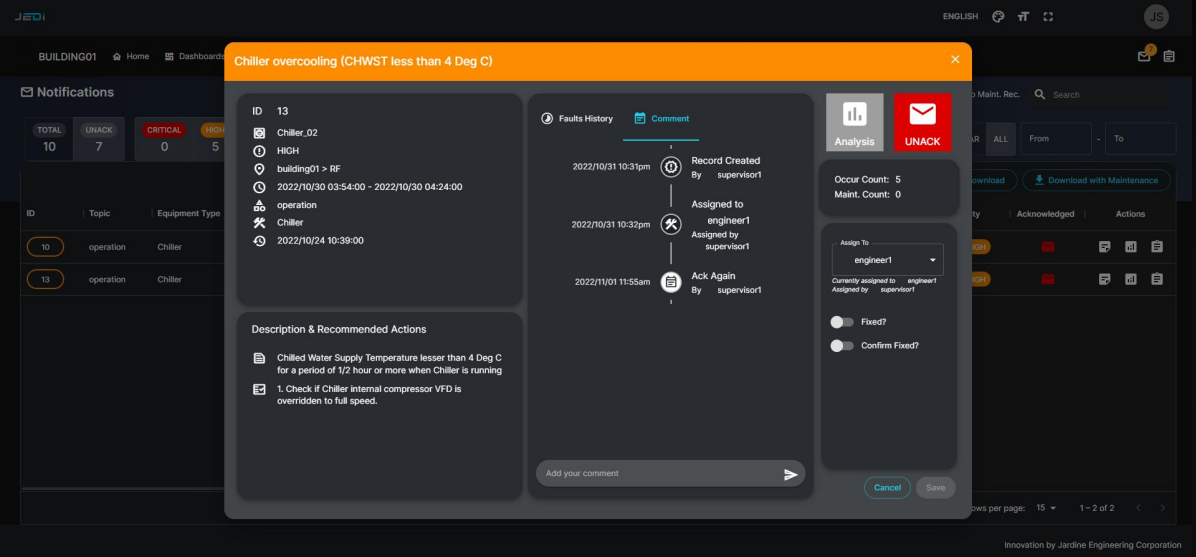Screen dimensions: 1196x557
Task: Open notifications mail icon with badge
Action: tap(1144, 56)
